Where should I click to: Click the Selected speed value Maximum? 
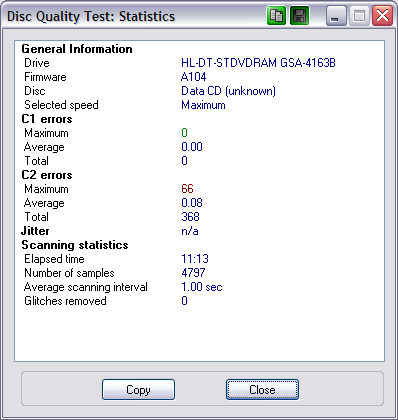coord(203,105)
